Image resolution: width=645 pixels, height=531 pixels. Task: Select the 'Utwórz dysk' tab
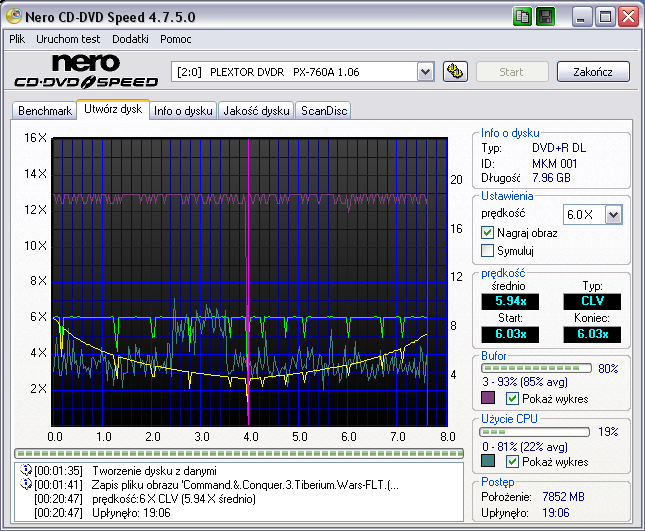click(113, 109)
